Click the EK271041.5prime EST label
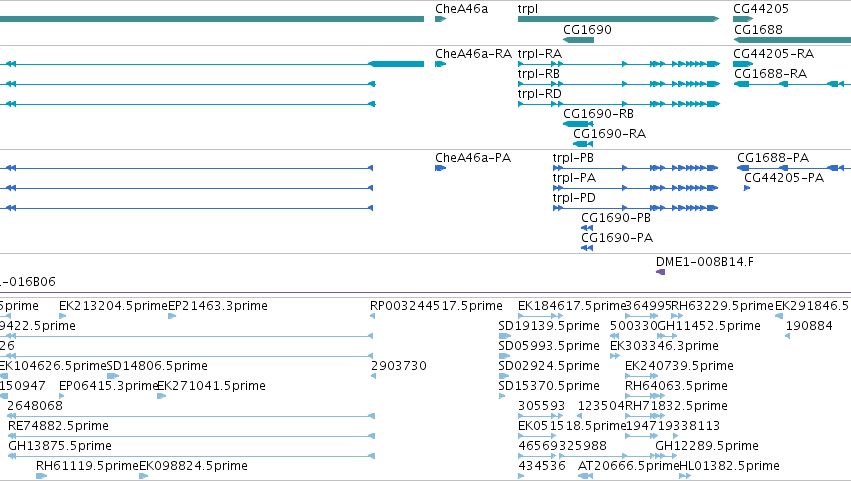 pyautogui.click(x=211, y=386)
